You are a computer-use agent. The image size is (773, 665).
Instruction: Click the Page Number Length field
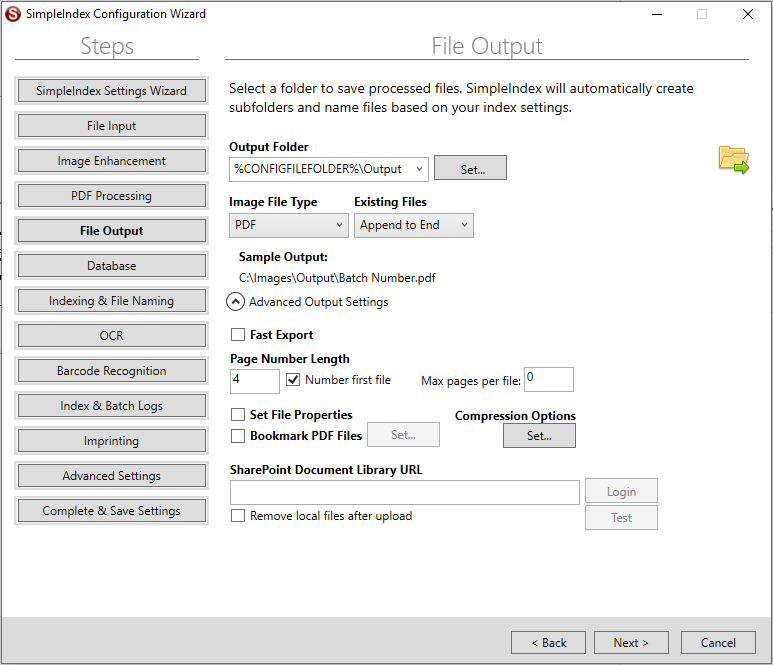(255, 382)
